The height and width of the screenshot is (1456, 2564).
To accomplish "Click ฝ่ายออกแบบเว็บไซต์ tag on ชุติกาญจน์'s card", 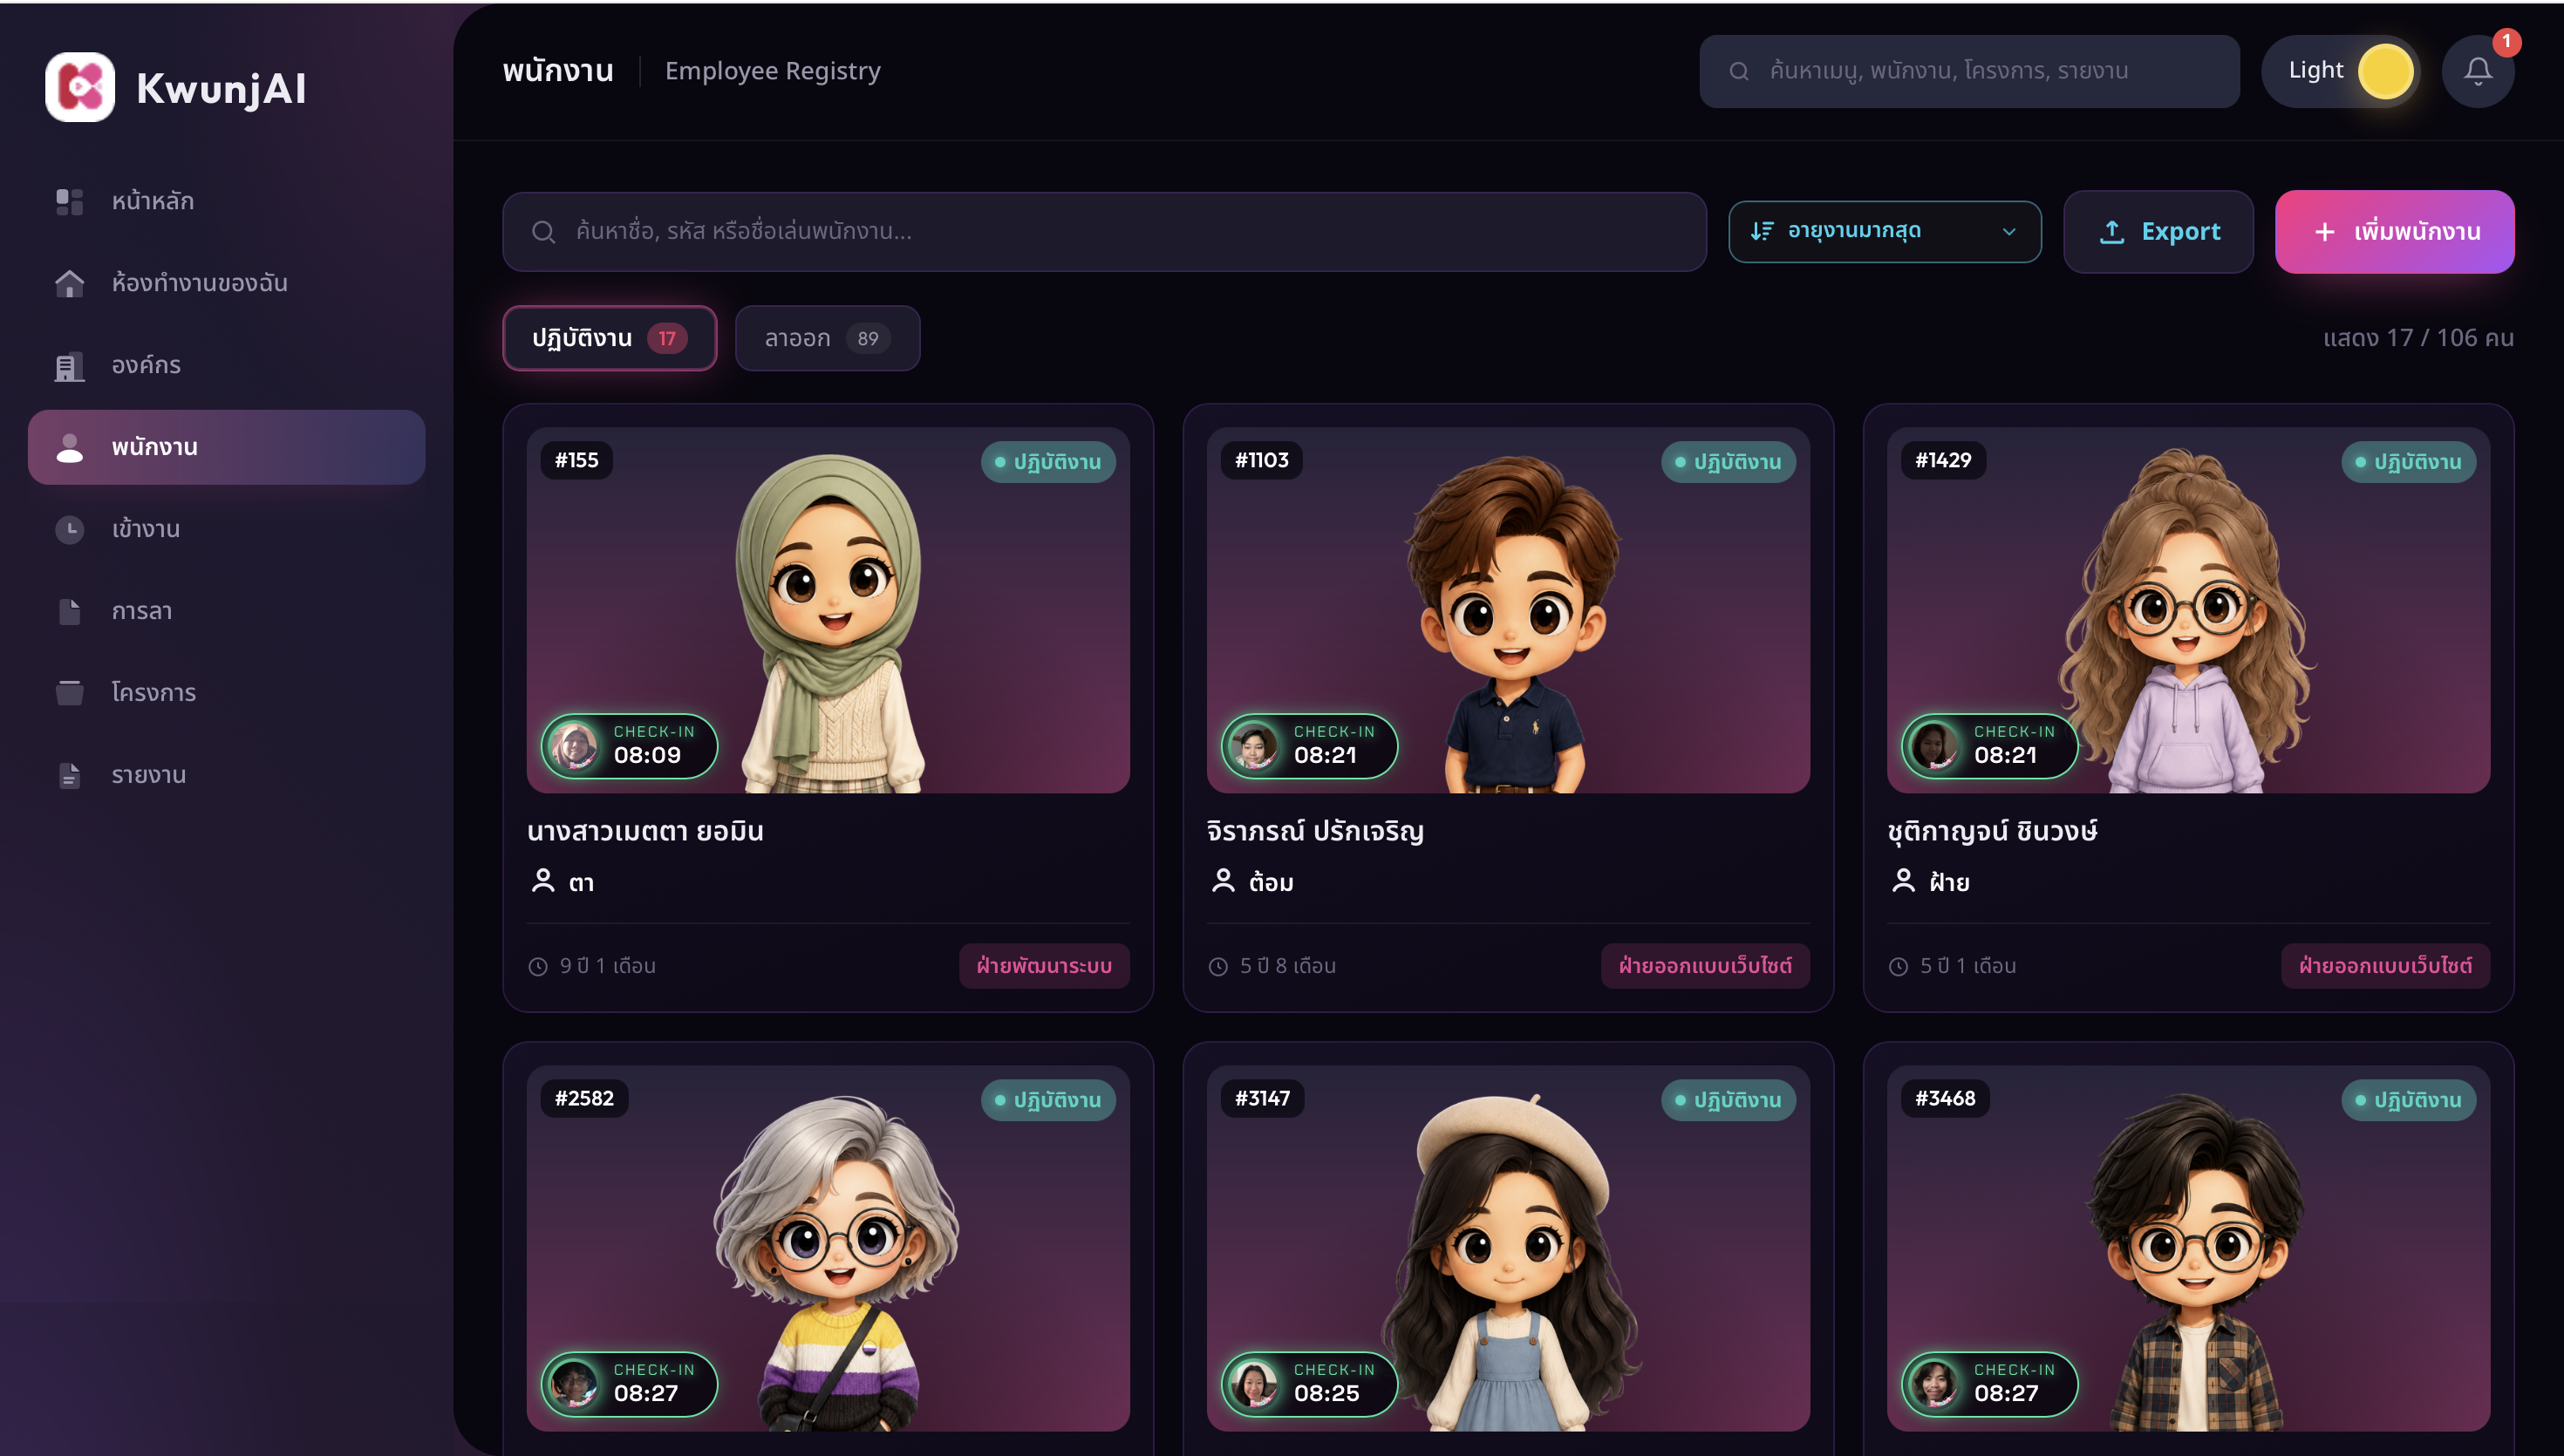I will click(2385, 966).
